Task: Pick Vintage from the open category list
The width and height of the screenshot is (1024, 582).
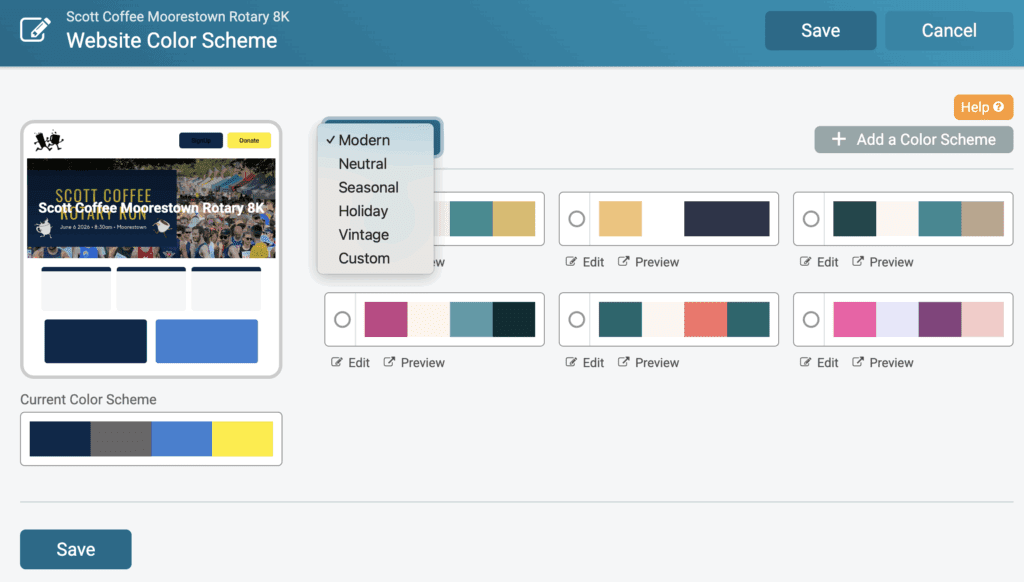Action: click(x=364, y=235)
